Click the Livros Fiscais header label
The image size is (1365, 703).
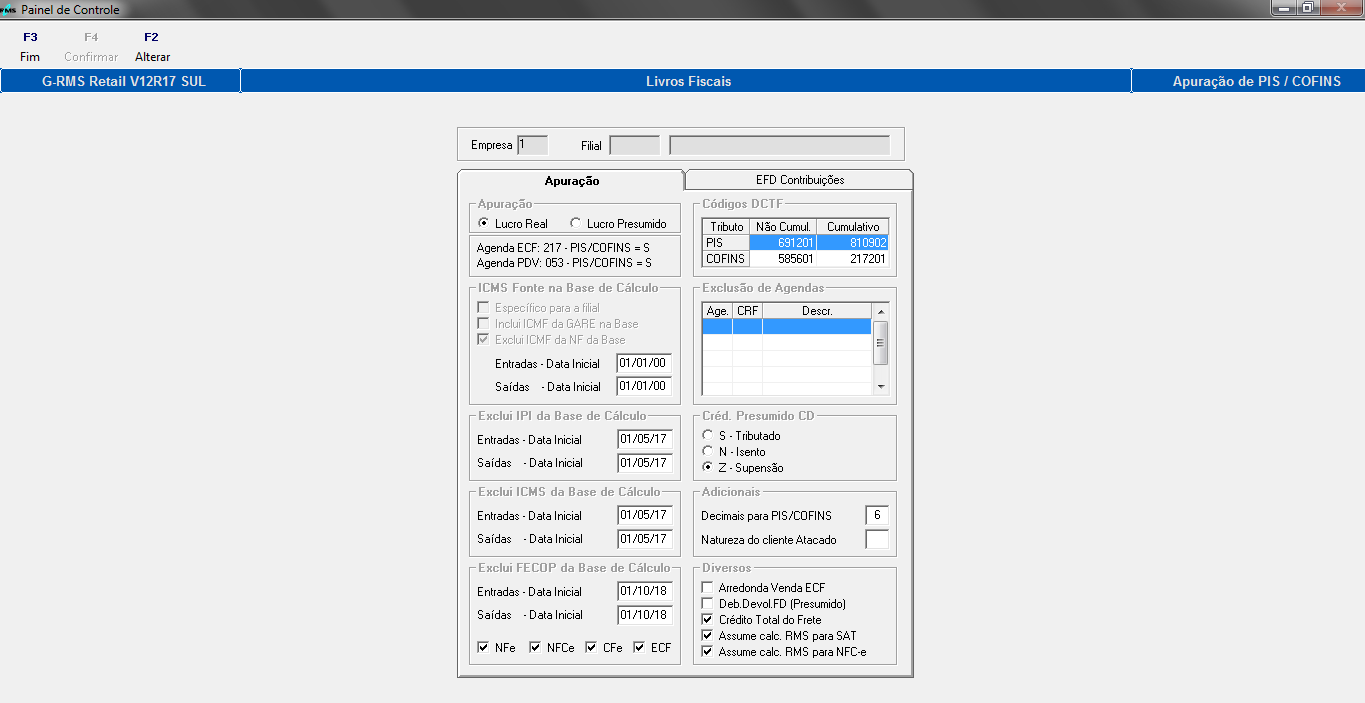tap(688, 81)
